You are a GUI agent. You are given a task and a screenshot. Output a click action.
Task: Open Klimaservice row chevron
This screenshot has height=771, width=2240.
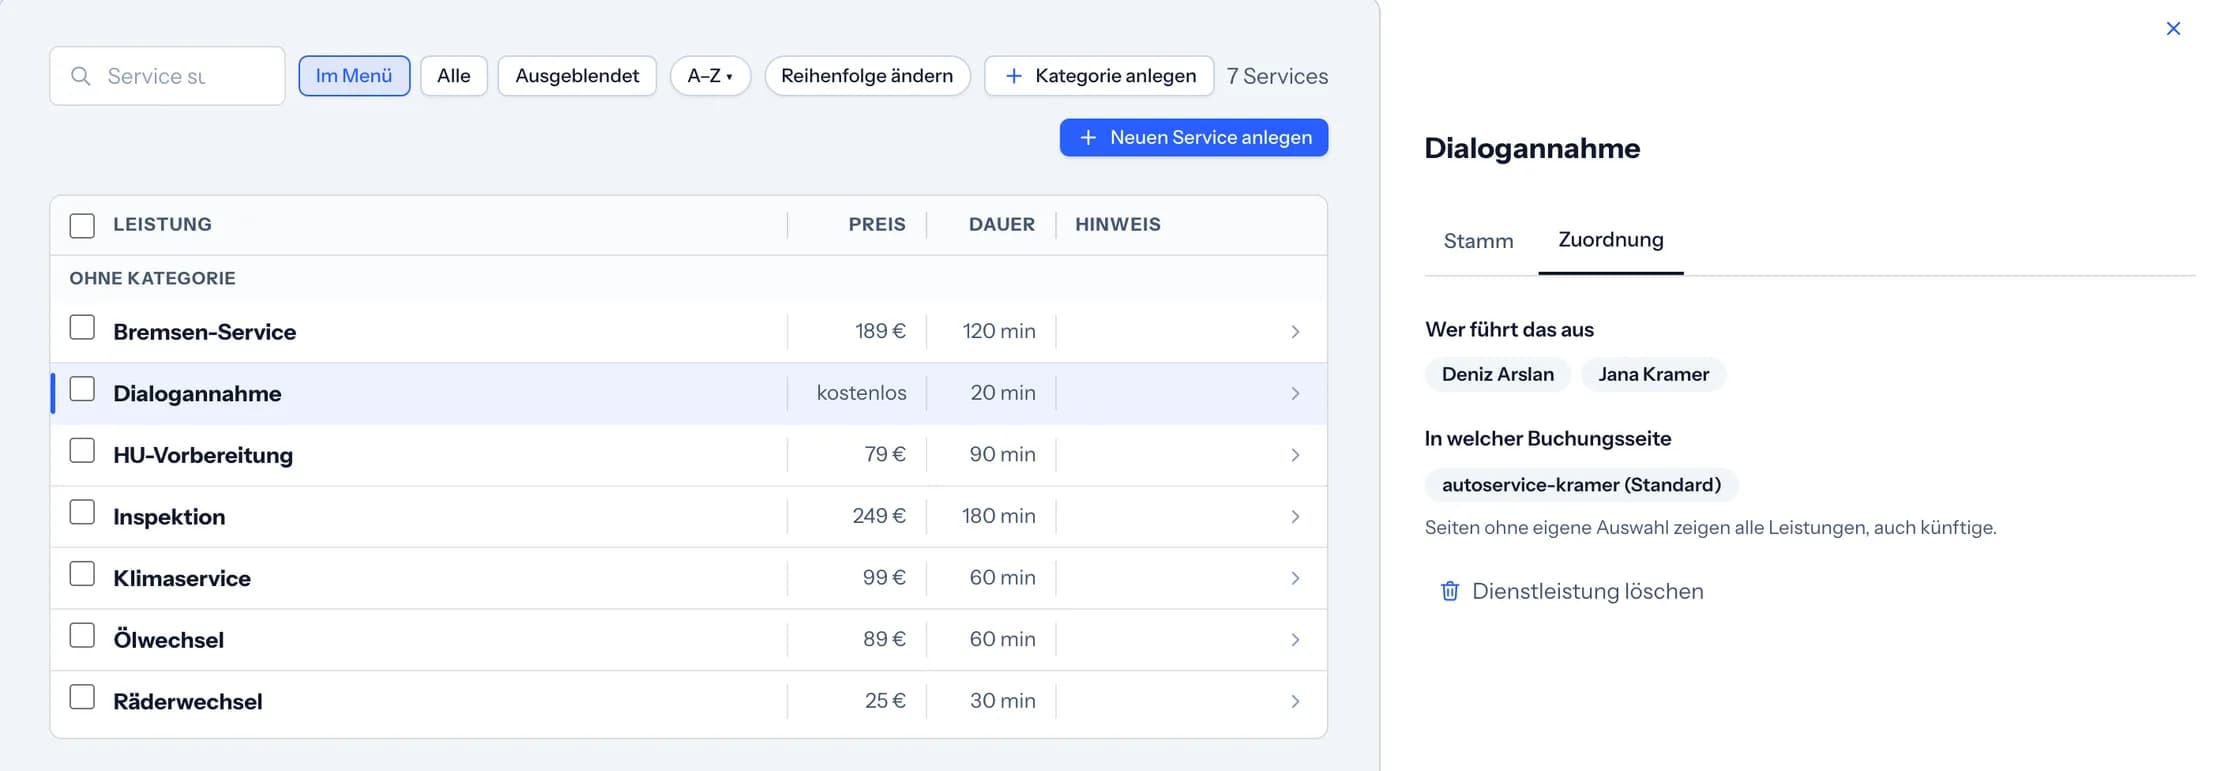pyautogui.click(x=1295, y=579)
